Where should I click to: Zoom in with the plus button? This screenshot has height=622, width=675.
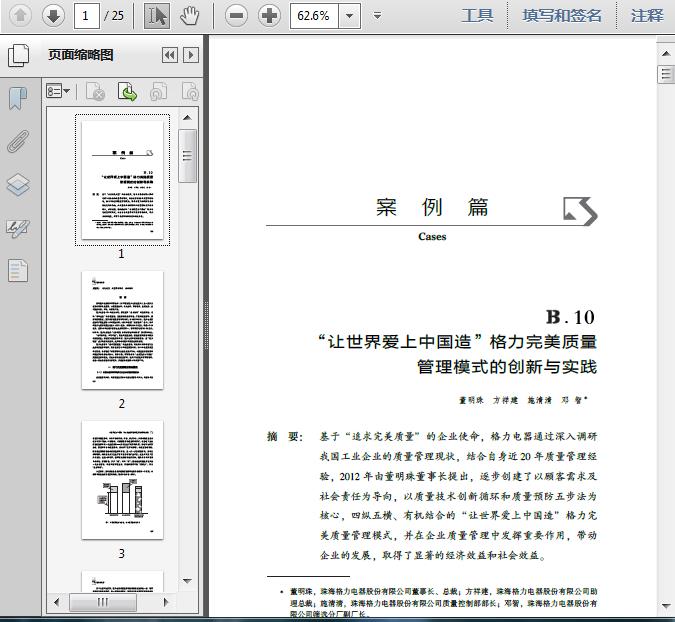(269, 16)
